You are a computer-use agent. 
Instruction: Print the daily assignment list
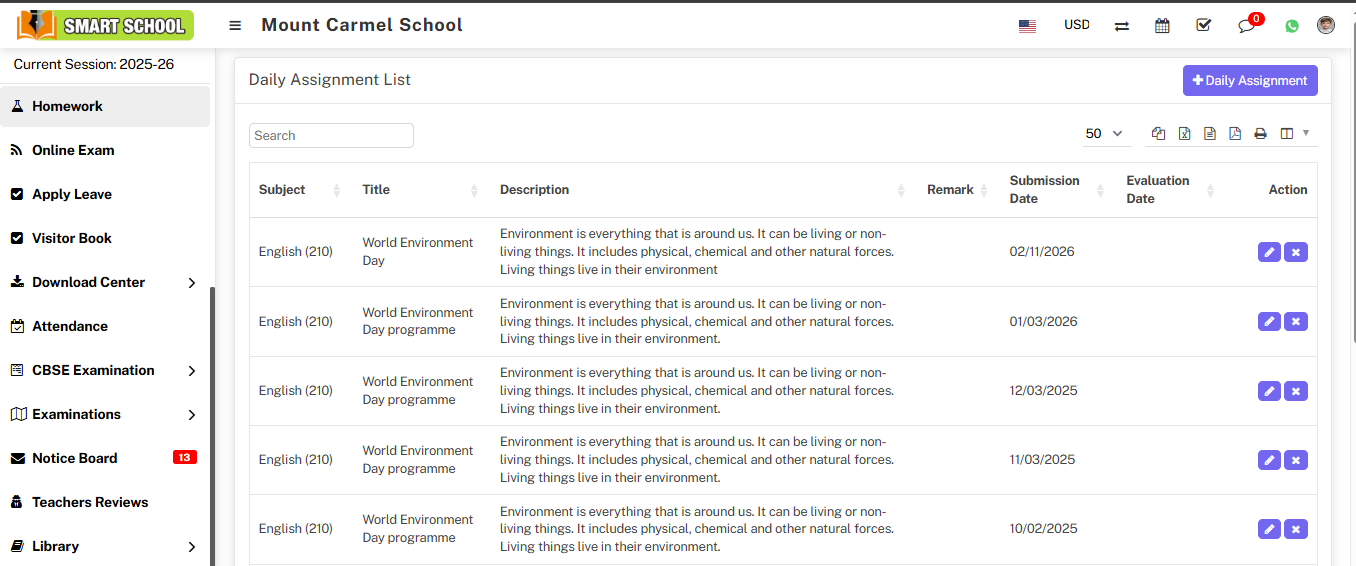[1260, 134]
